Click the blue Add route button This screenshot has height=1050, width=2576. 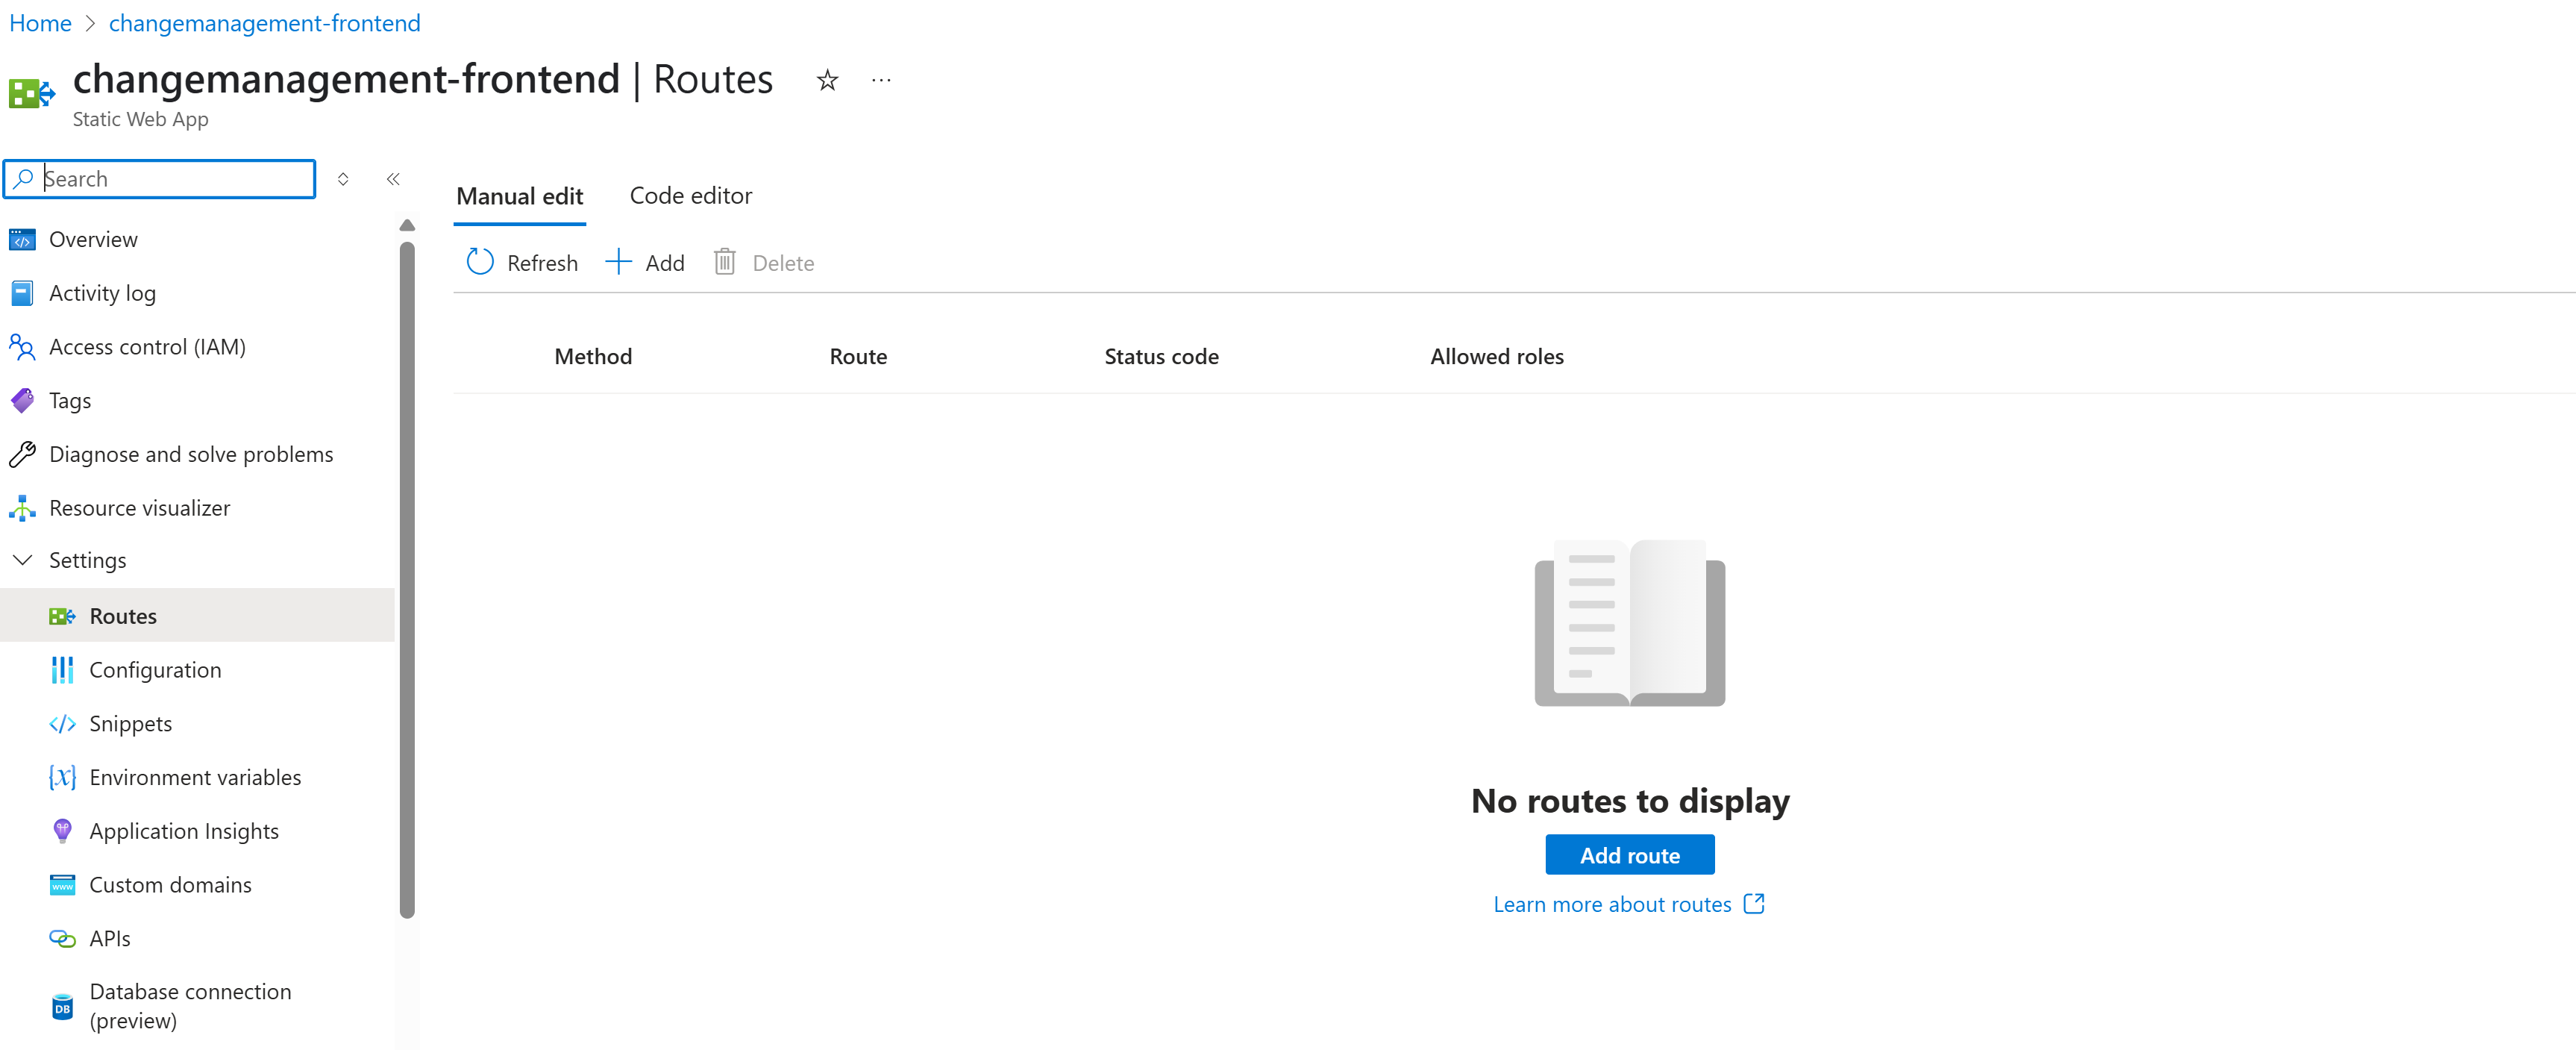[x=1629, y=855]
